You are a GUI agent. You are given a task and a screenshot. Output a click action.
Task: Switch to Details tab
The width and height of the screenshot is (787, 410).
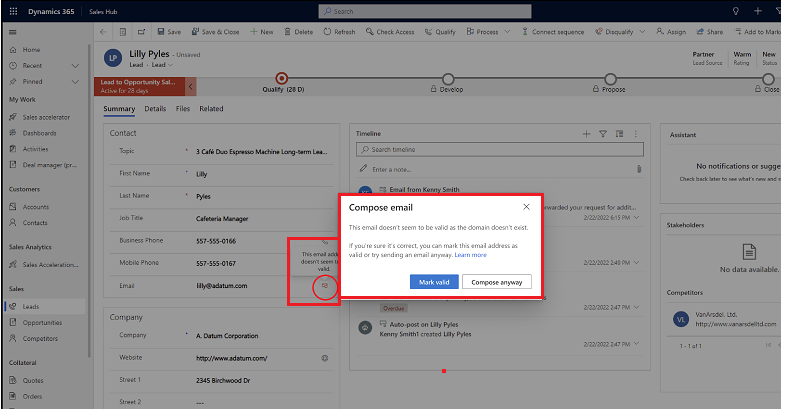point(155,108)
